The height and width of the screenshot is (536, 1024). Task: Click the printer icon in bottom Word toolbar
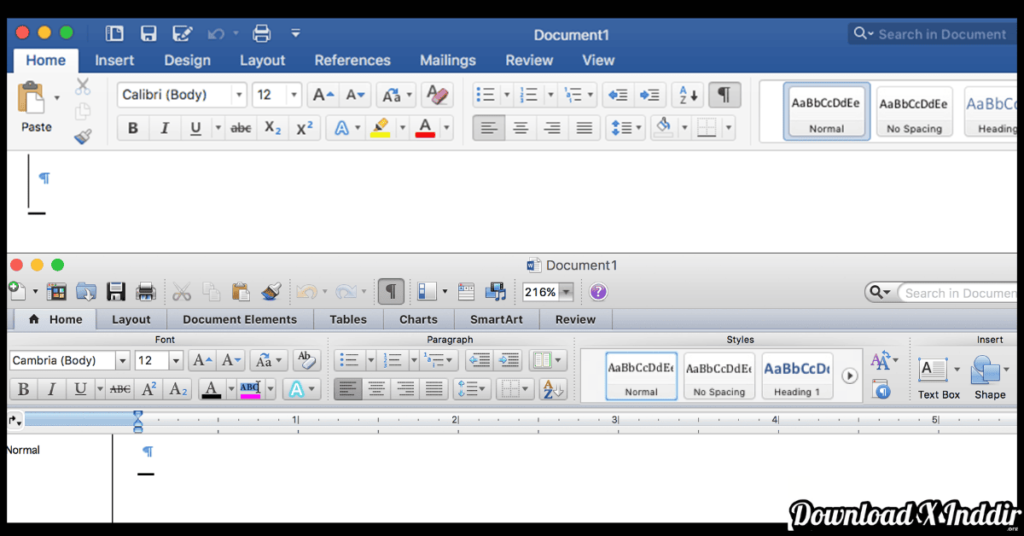(x=145, y=292)
